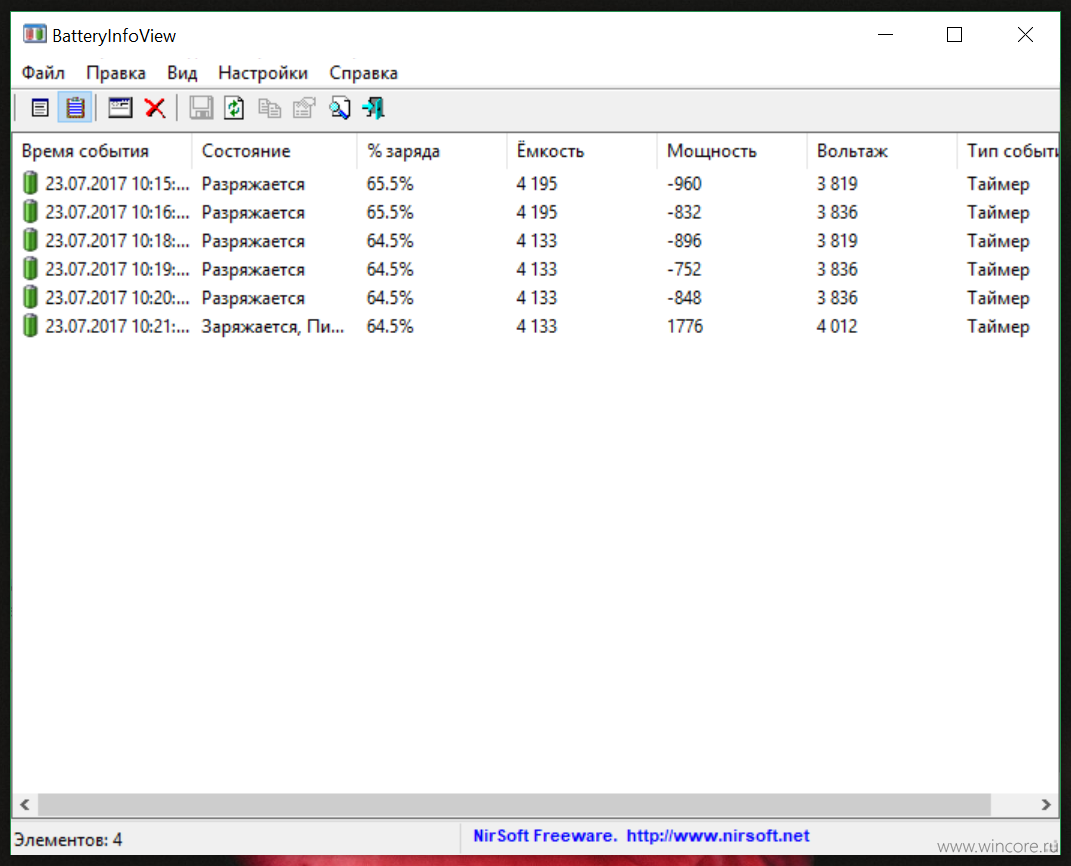Click power value -896
Screen dimensions: 1071x866
tap(684, 241)
